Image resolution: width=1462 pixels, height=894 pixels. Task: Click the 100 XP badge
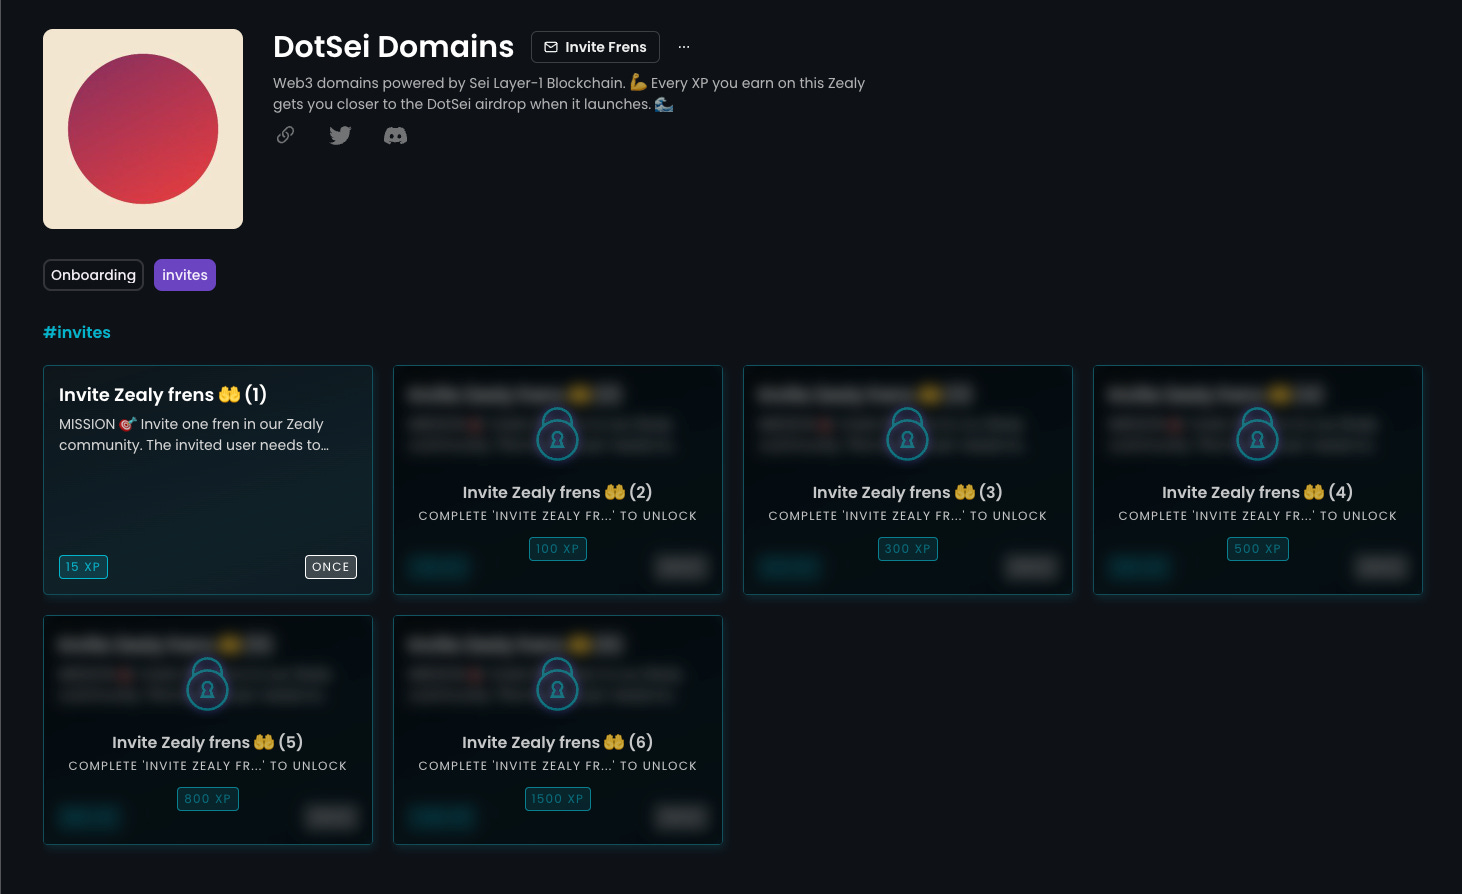(558, 549)
